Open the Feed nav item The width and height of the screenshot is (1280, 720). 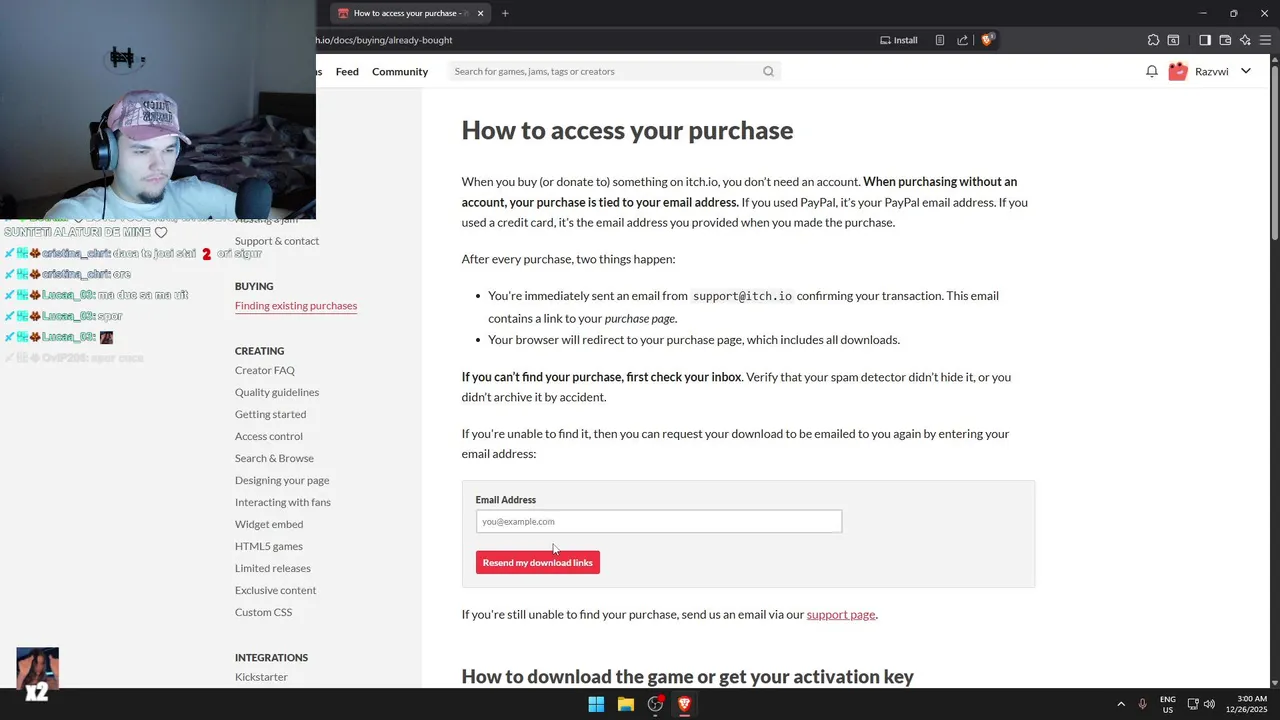click(x=347, y=71)
